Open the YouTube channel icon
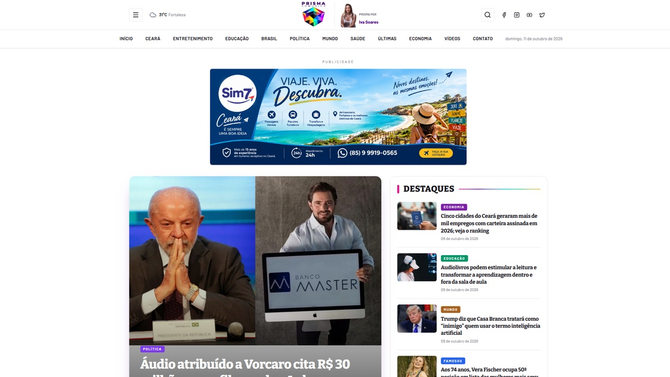The width and height of the screenshot is (670, 377). [x=529, y=15]
